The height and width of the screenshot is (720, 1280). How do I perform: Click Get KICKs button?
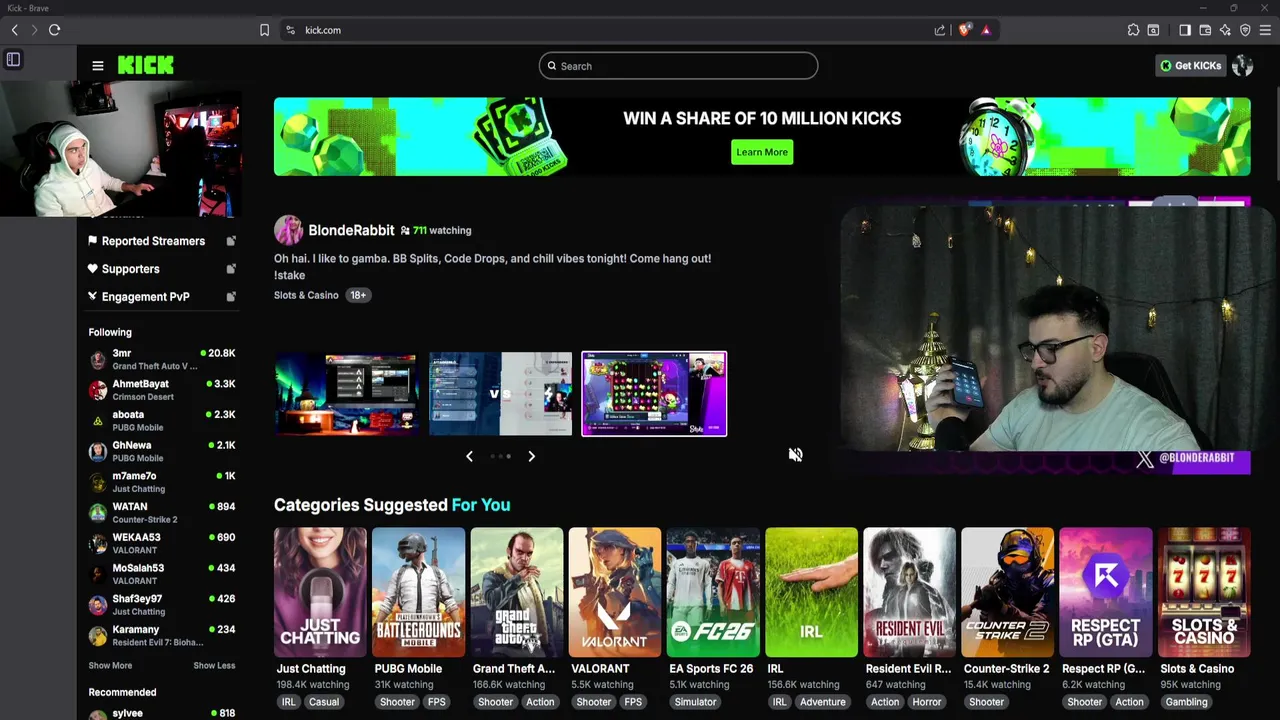coord(1190,66)
